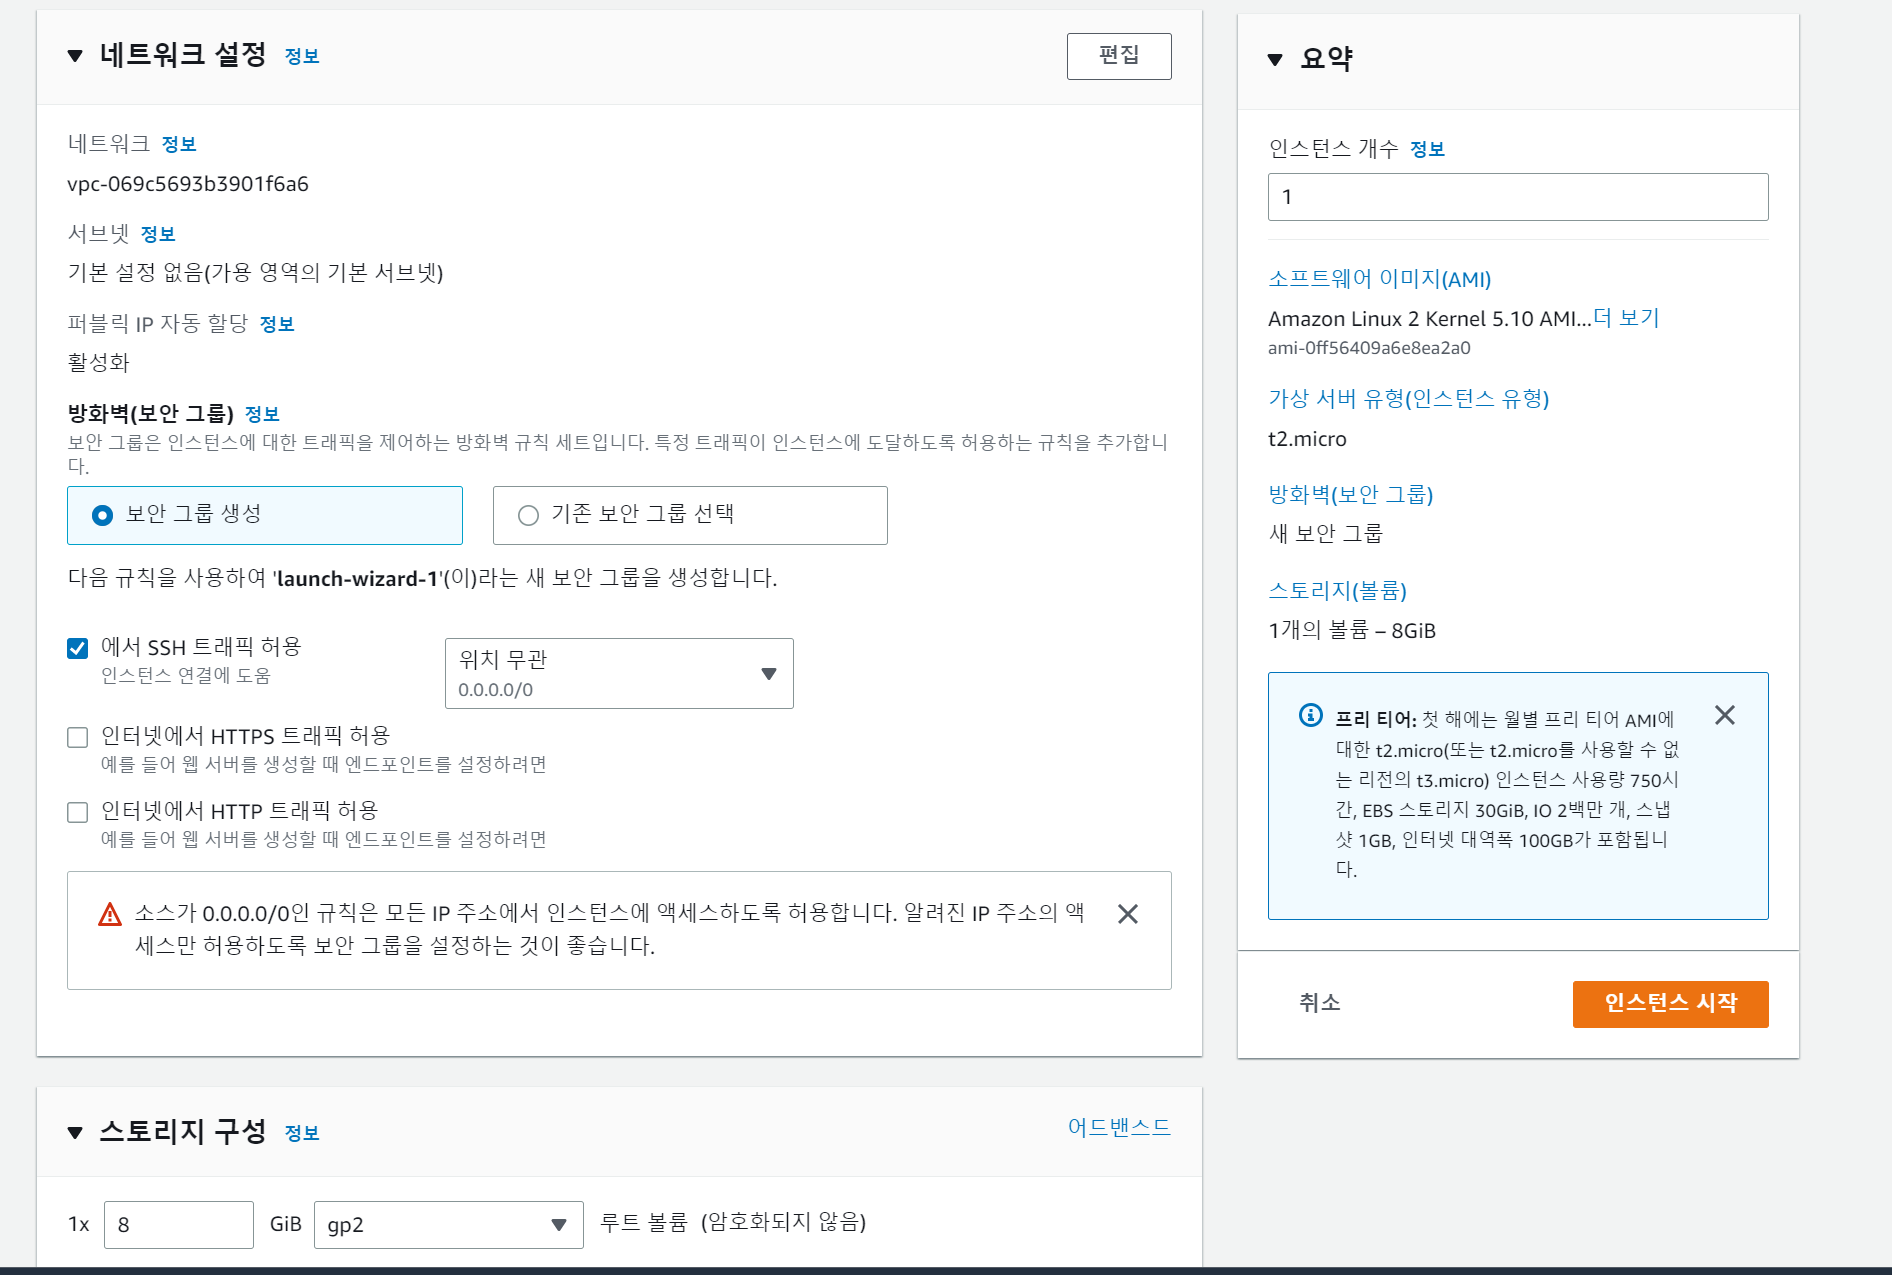Open 정보 link beside 인스턴스 개수

pyautogui.click(x=1427, y=150)
